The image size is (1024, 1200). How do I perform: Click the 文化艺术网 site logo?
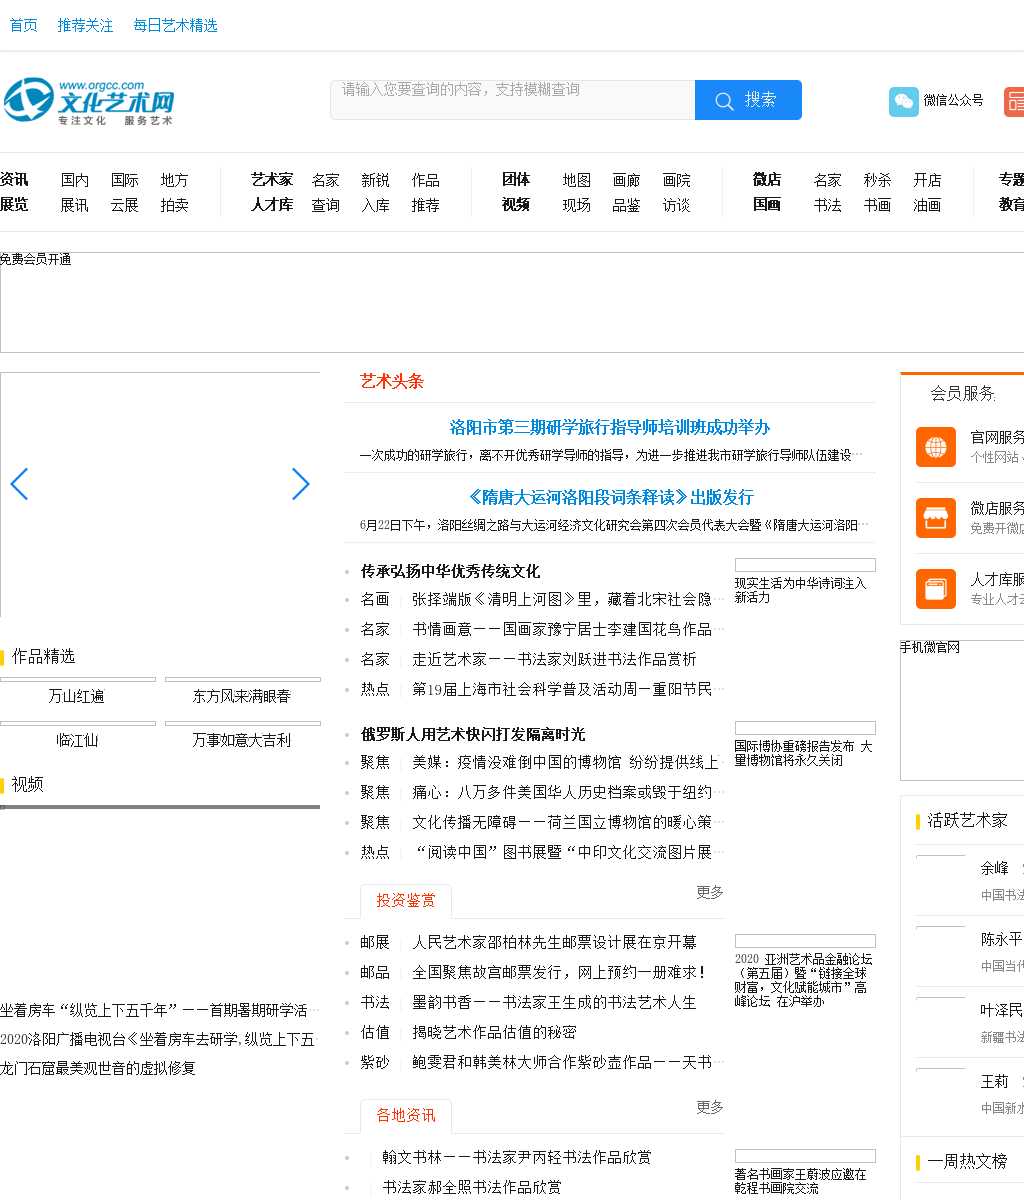point(88,101)
